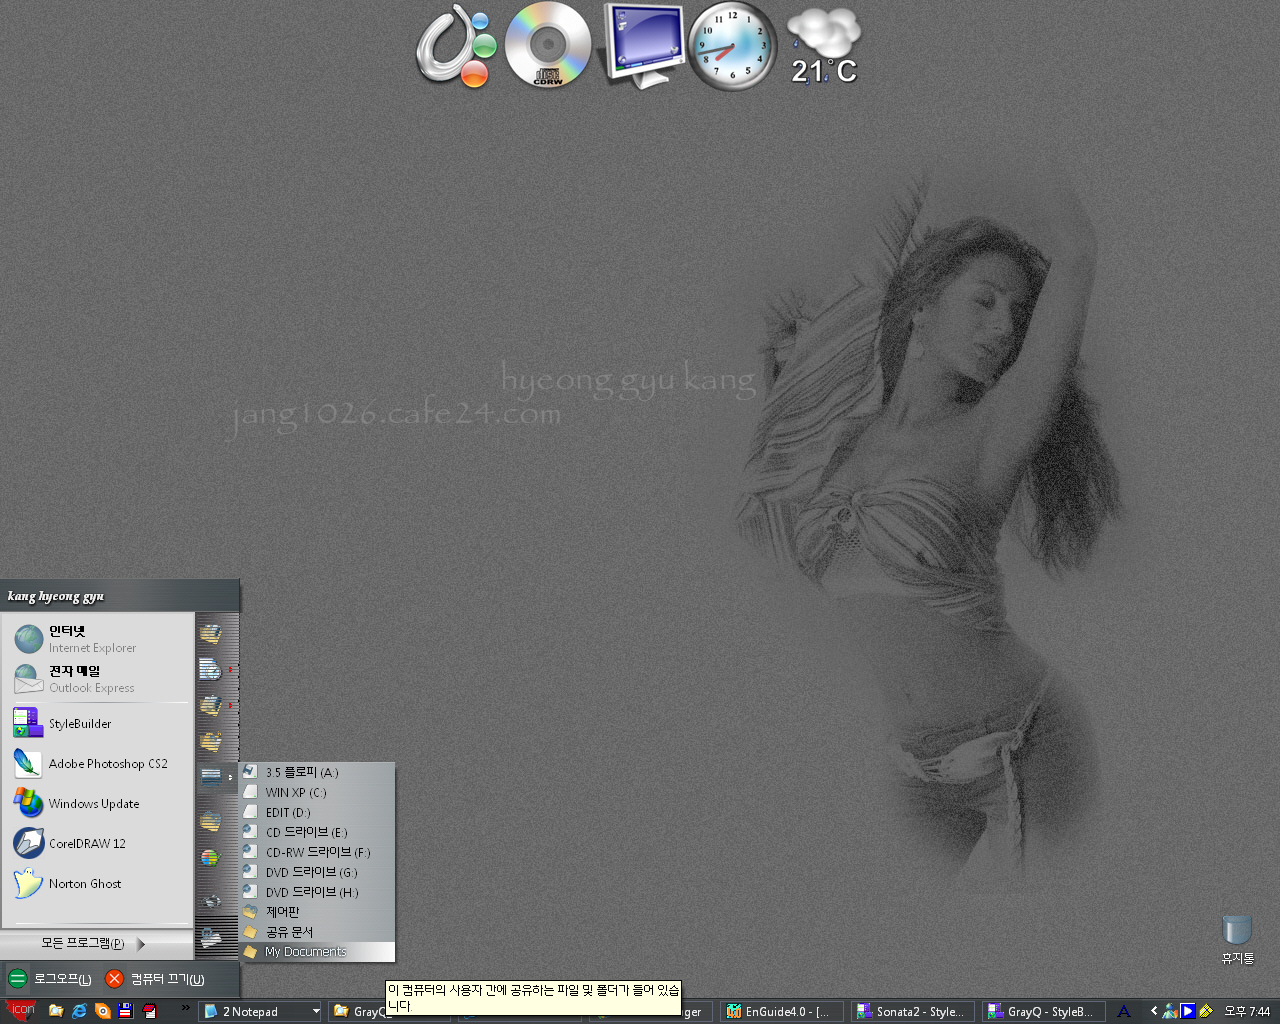Open the 2 Notepad taskbar group dropdown

tap(315, 1011)
